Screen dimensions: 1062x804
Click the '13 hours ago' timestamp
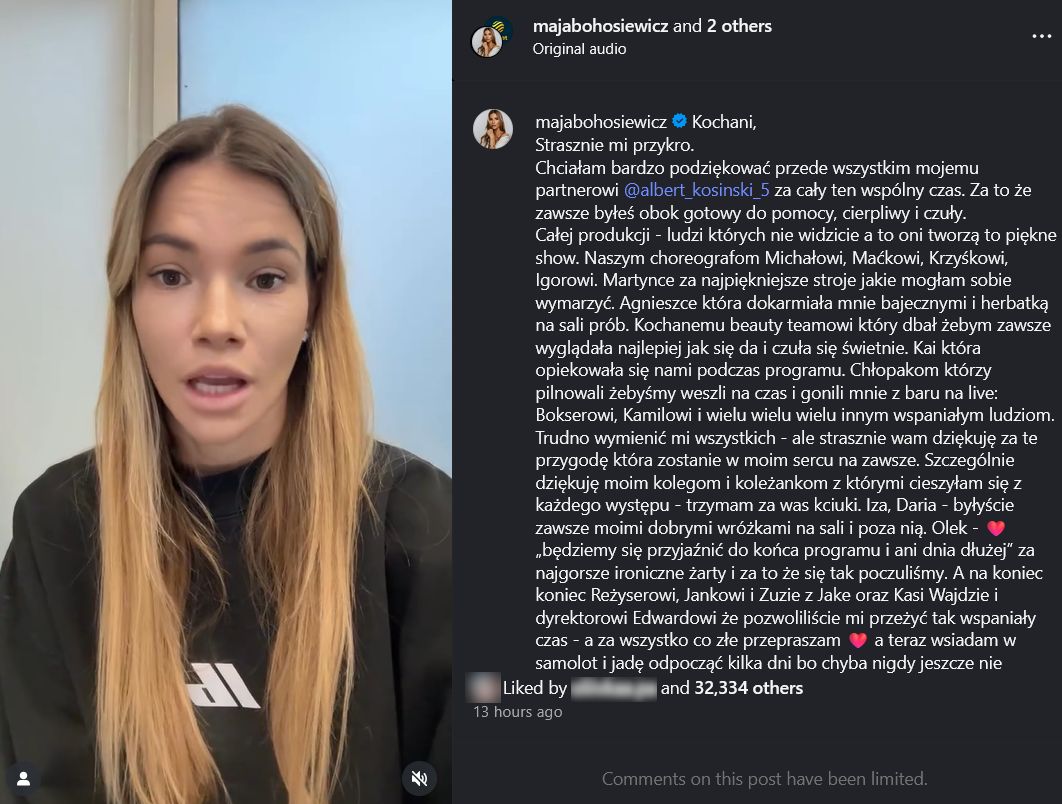point(517,712)
